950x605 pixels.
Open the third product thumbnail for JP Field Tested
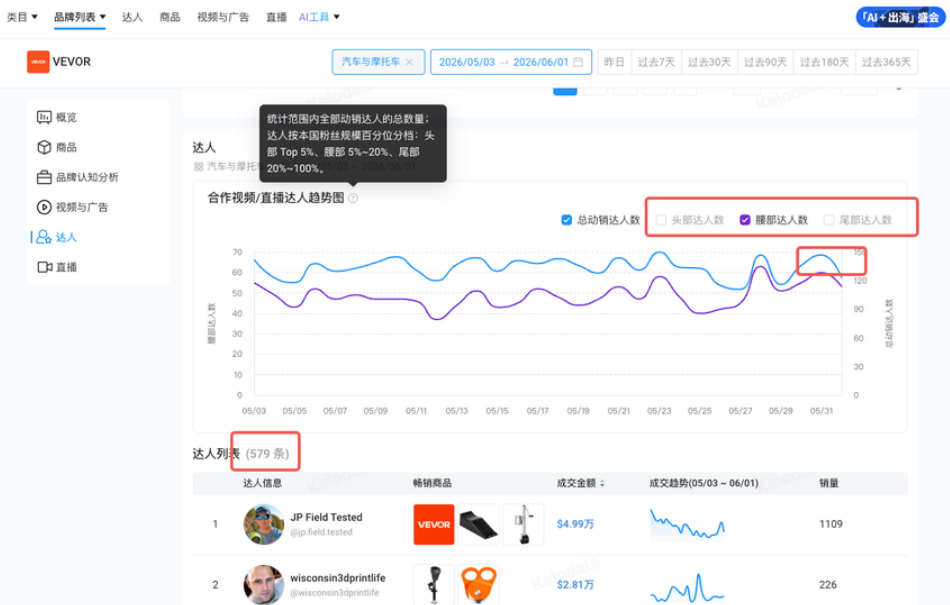pos(523,524)
